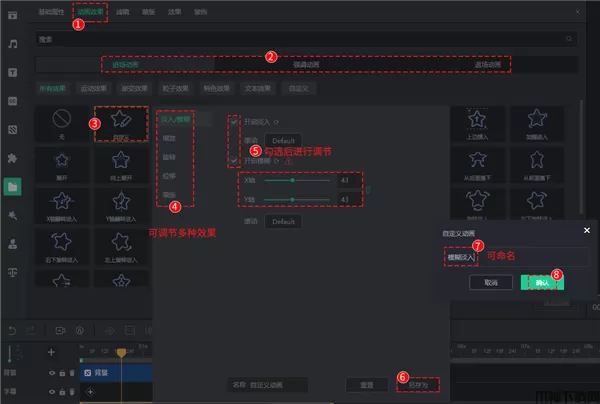Select the 背景 clip on the timeline
Viewport: 600px width, 404px height.
[x=116, y=373]
